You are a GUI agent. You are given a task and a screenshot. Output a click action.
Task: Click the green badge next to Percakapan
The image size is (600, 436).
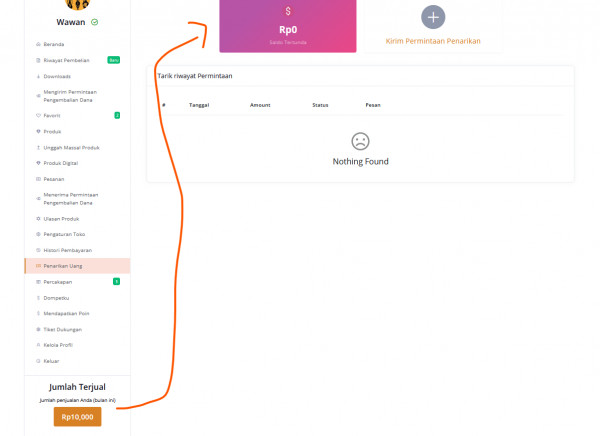pyautogui.click(x=117, y=282)
